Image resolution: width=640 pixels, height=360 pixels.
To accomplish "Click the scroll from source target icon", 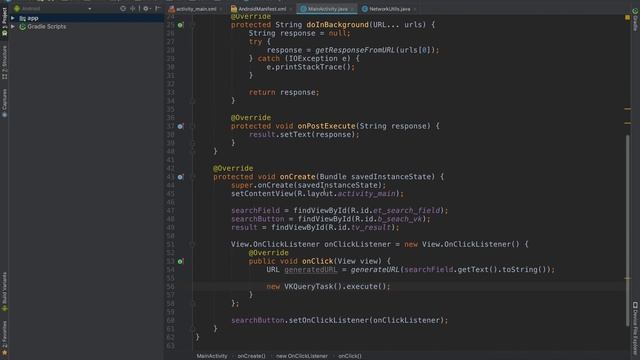I will pos(123,8).
